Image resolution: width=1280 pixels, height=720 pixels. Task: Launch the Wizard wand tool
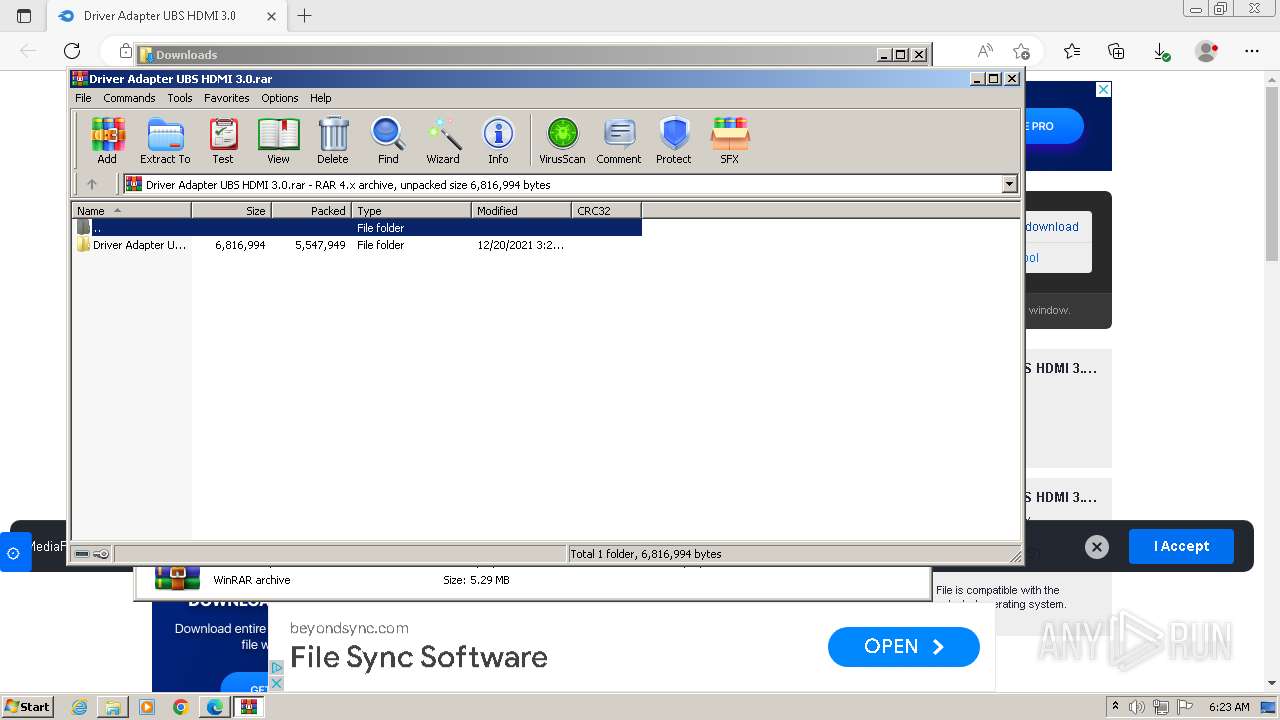(443, 140)
